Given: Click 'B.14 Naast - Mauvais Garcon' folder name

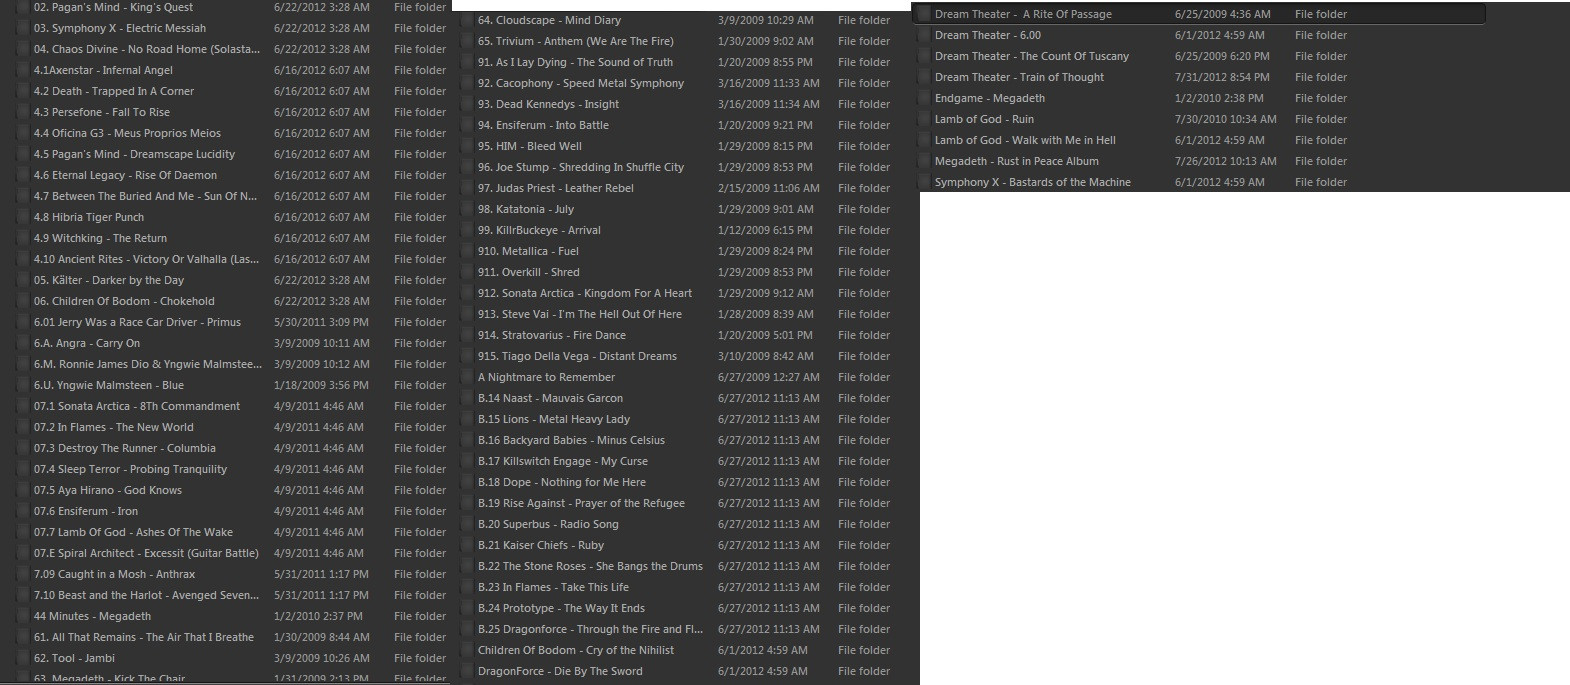Looking at the screenshot, I should pos(550,398).
